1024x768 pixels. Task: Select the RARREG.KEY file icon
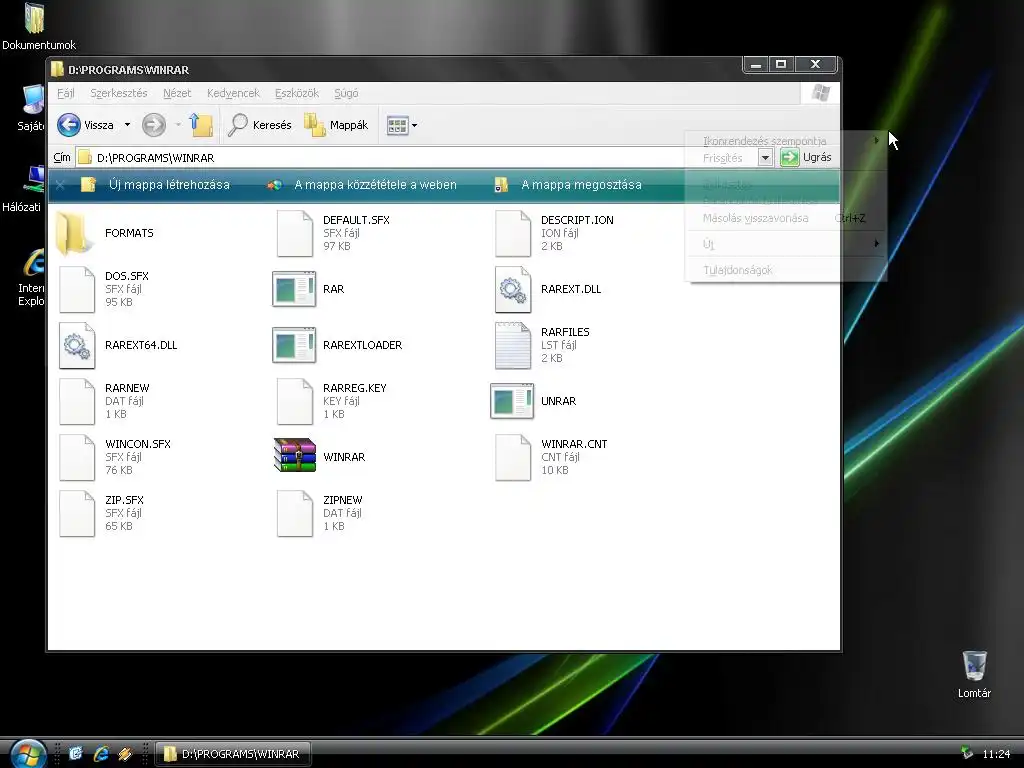tap(295, 402)
